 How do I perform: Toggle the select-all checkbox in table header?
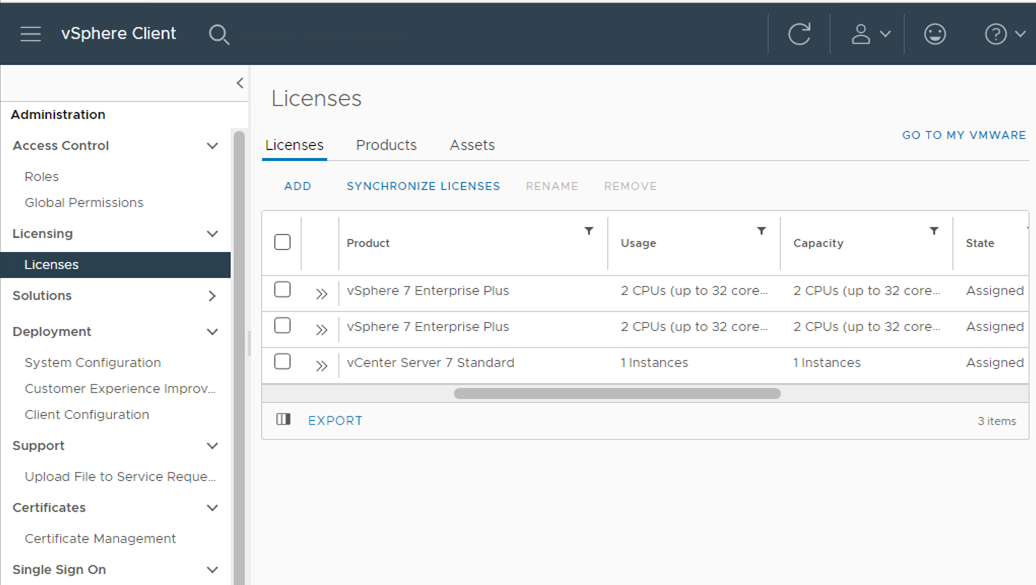point(282,242)
